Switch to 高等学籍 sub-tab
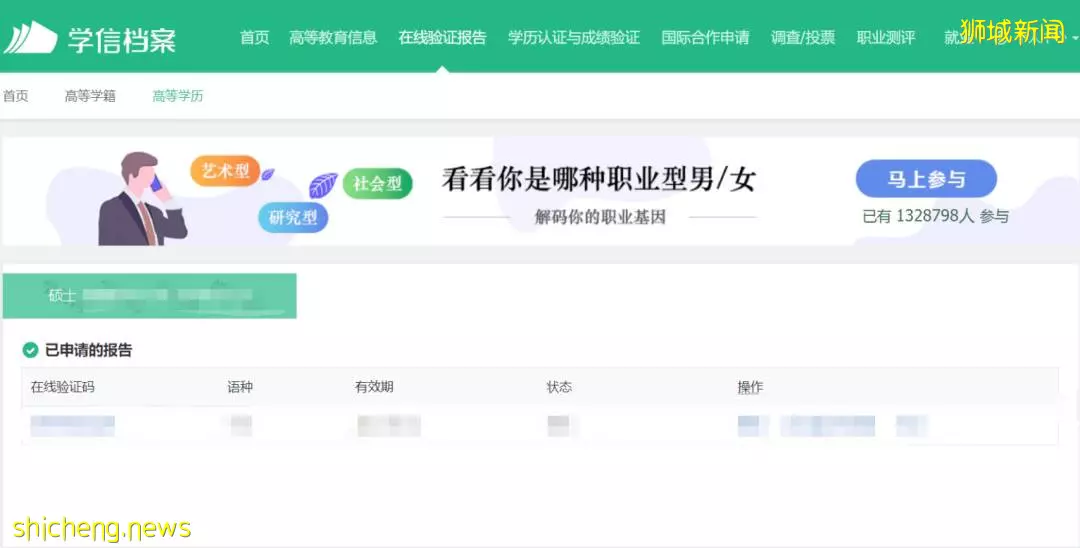The width and height of the screenshot is (1080, 548). [x=90, y=96]
